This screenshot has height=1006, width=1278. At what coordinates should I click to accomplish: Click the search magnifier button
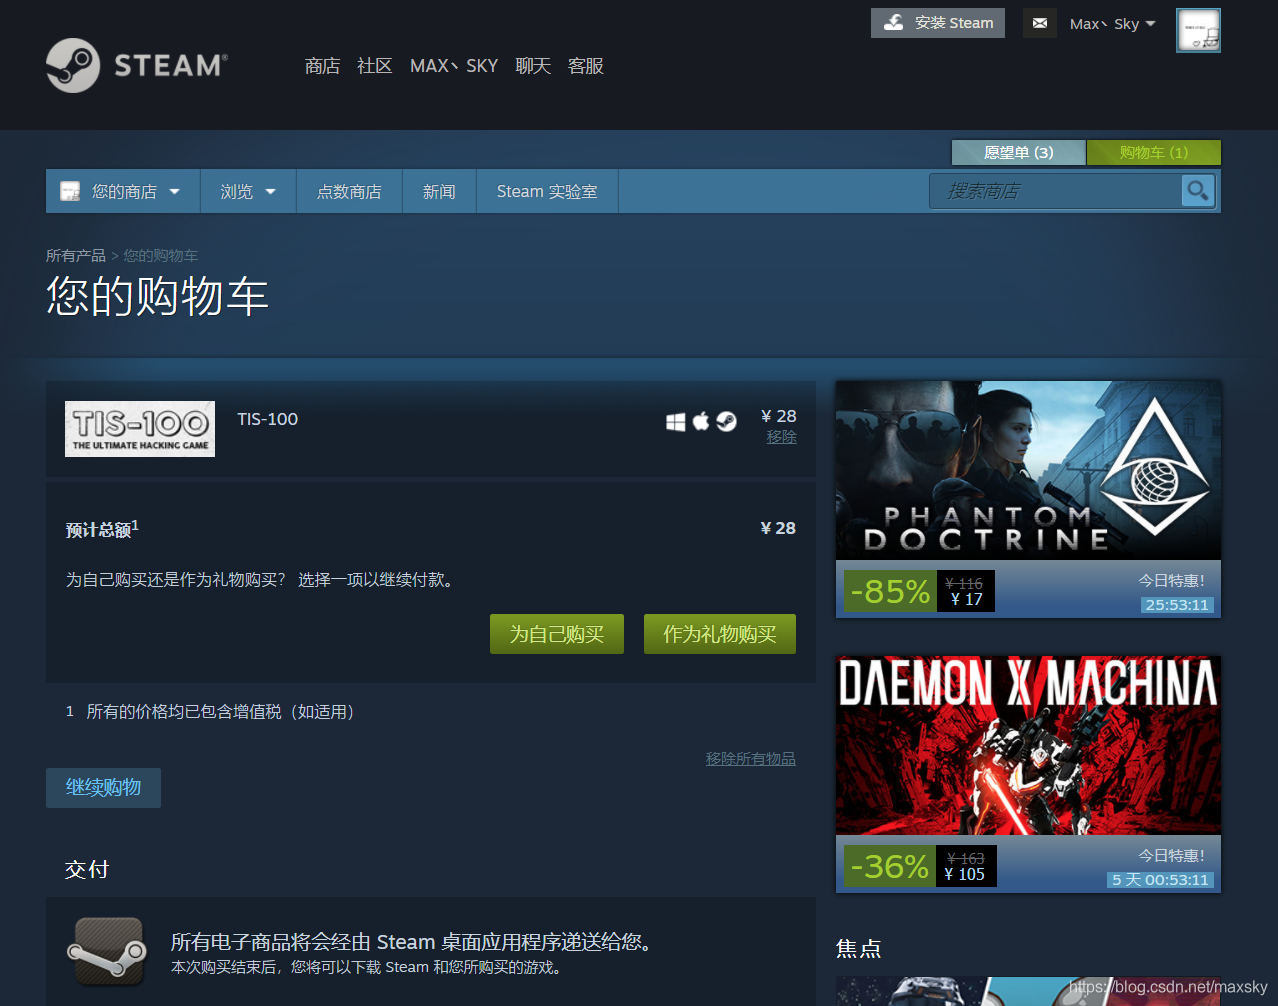coord(1197,191)
